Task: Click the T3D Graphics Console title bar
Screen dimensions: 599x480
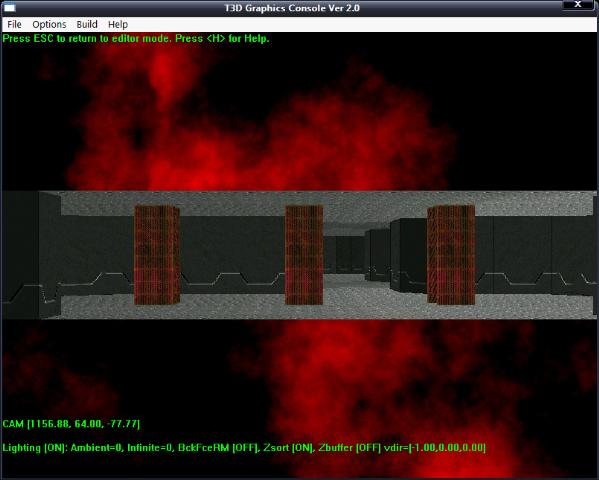Action: [292, 8]
